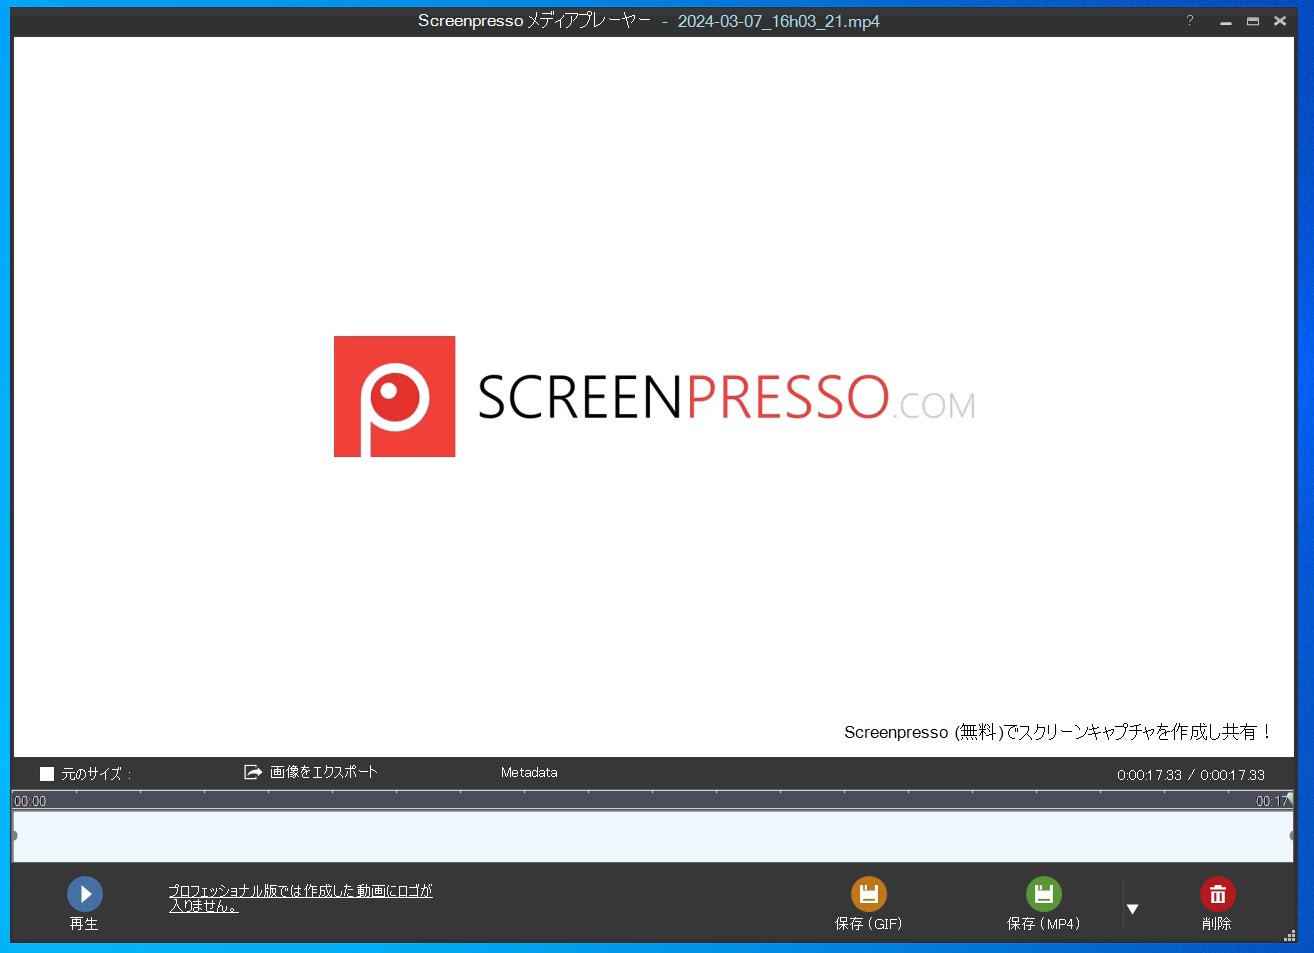The image size is (1314, 953).
Task: Click the trim strip below the seek bar
Action: (x=657, y=836)
